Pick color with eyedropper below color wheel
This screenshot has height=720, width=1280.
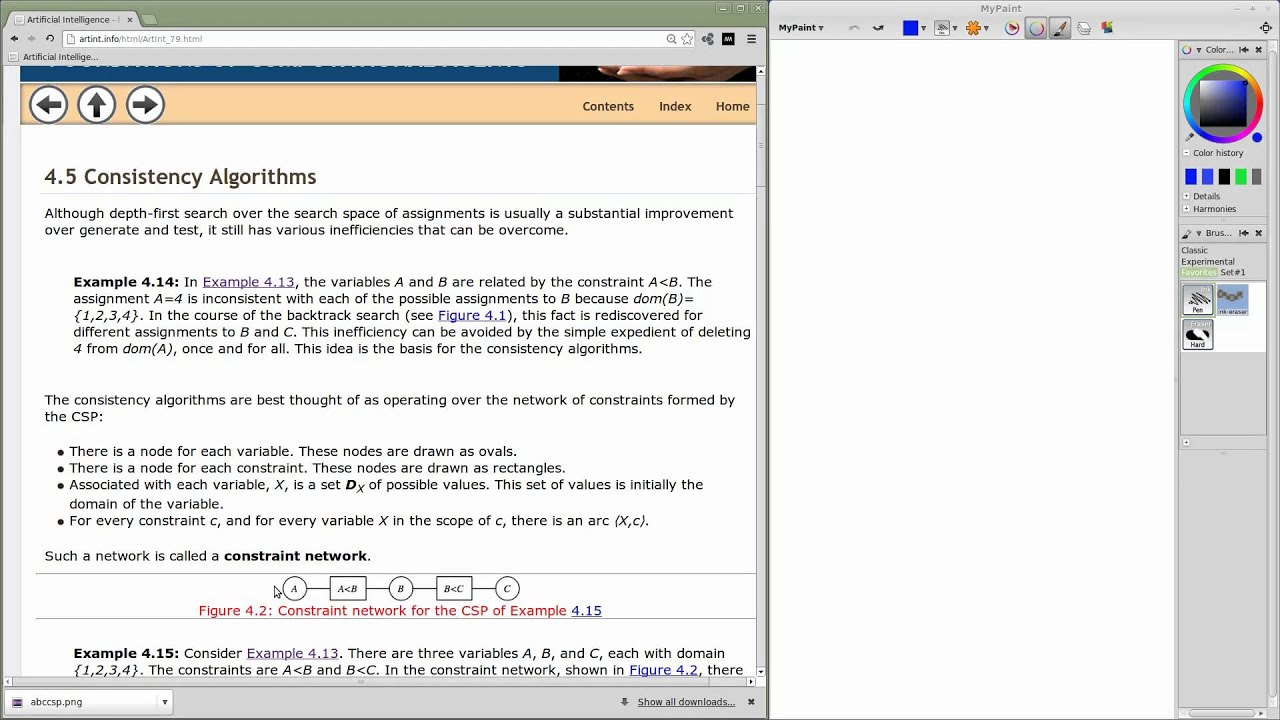pos(1189,137)
